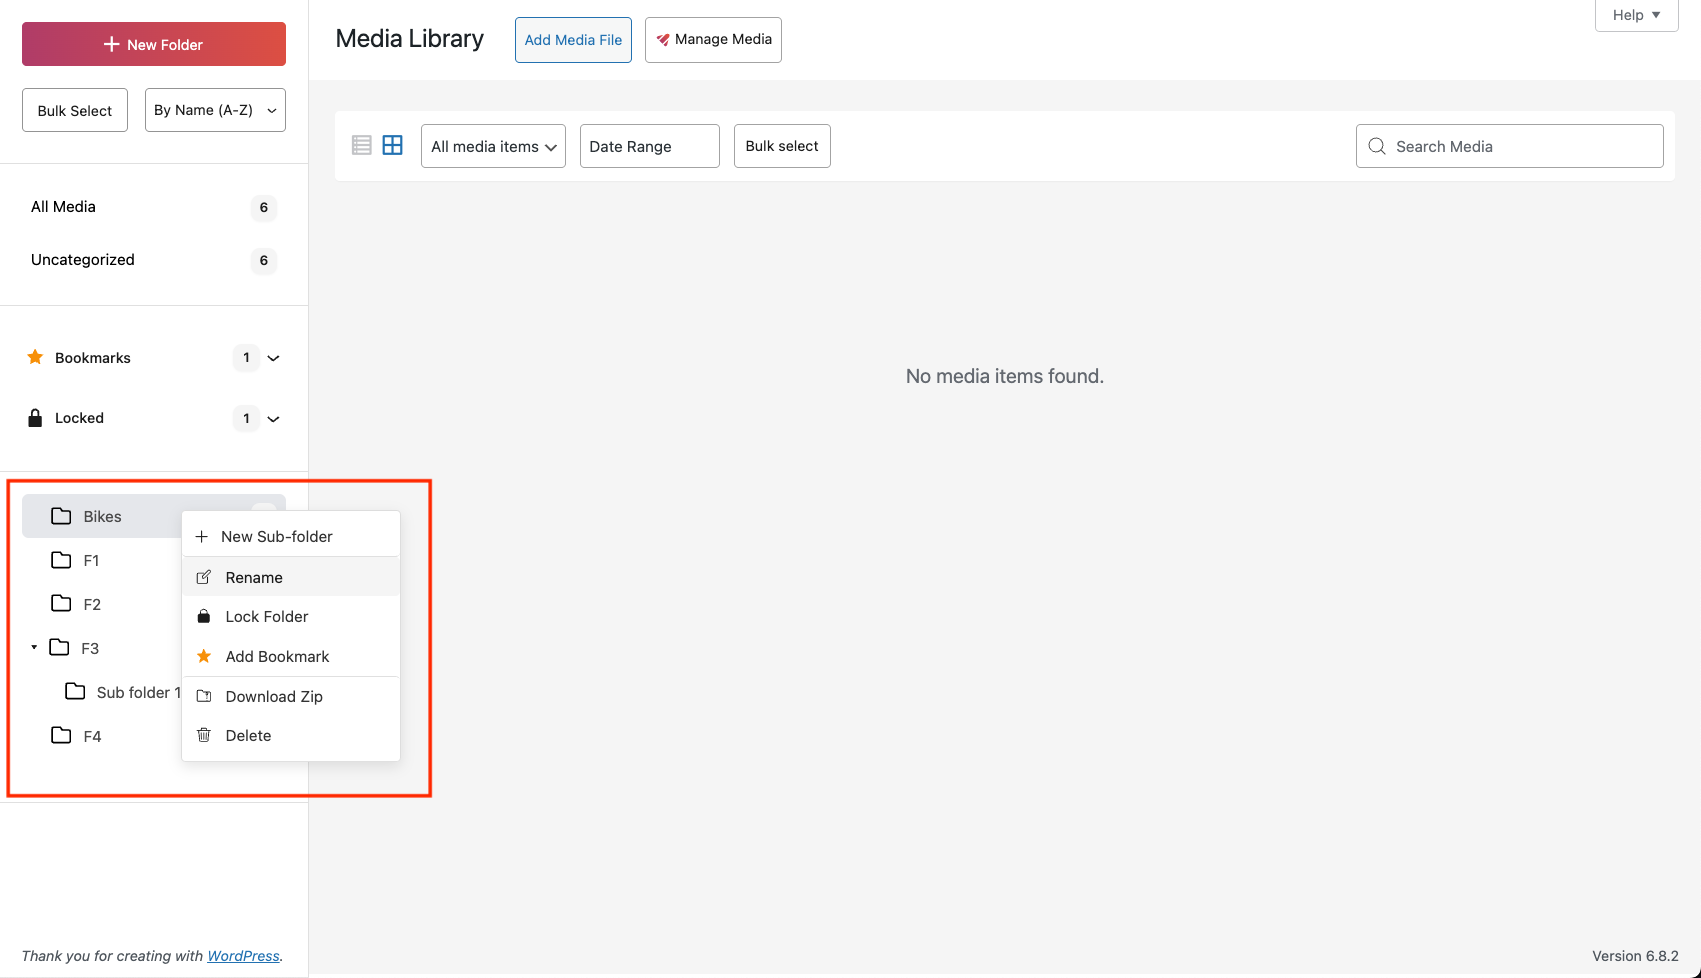Select New Sub-folder from the context menu

click(277, 536)
